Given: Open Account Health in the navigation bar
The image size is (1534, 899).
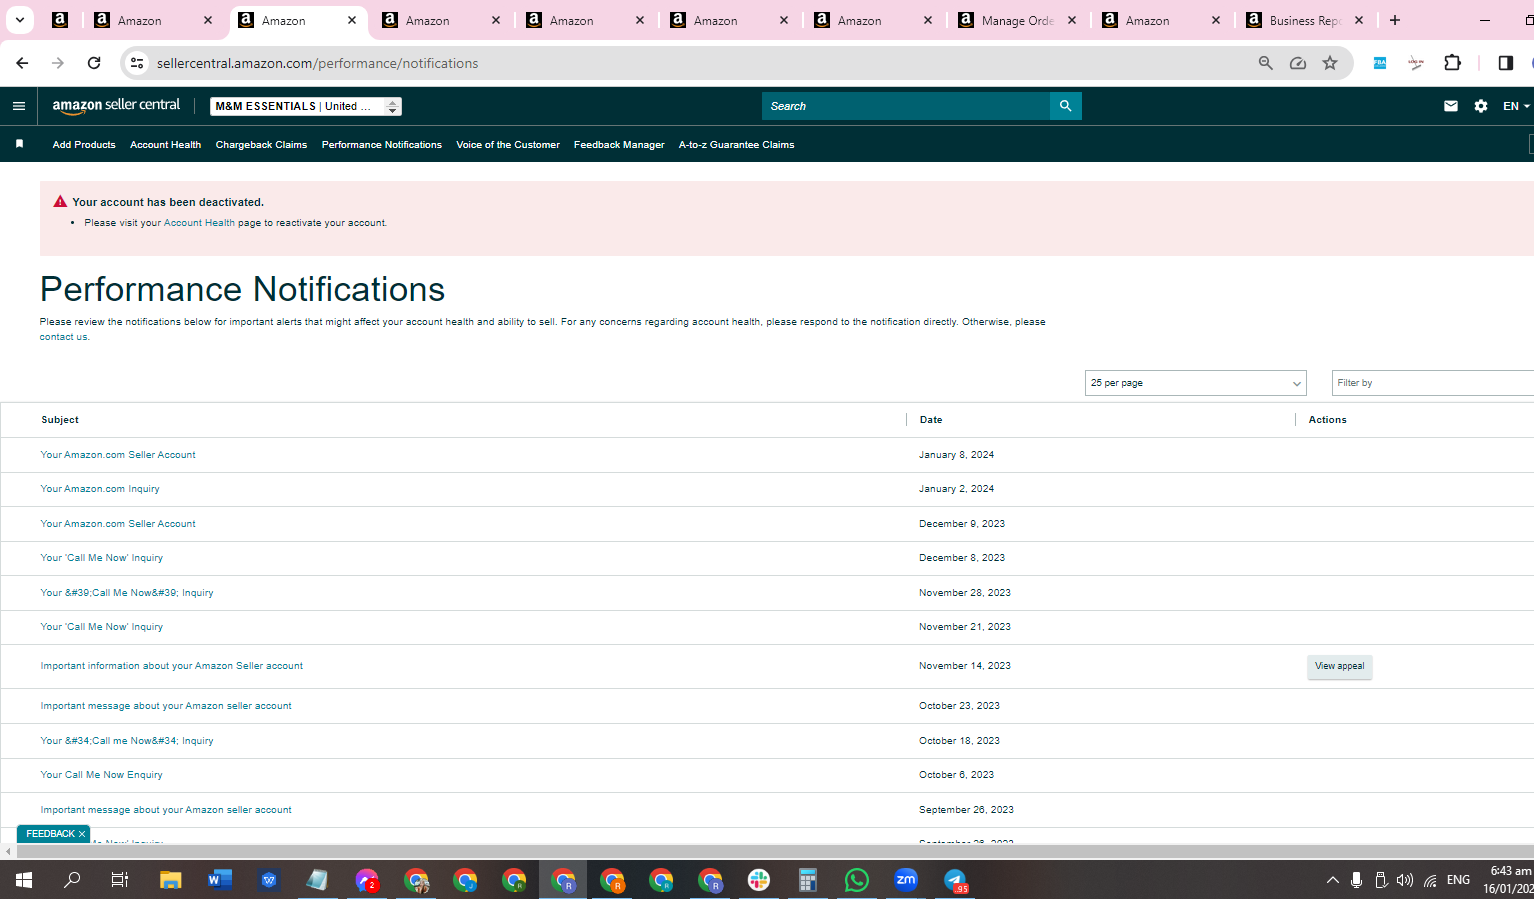Looking at the screenshot, I should 165,145.
